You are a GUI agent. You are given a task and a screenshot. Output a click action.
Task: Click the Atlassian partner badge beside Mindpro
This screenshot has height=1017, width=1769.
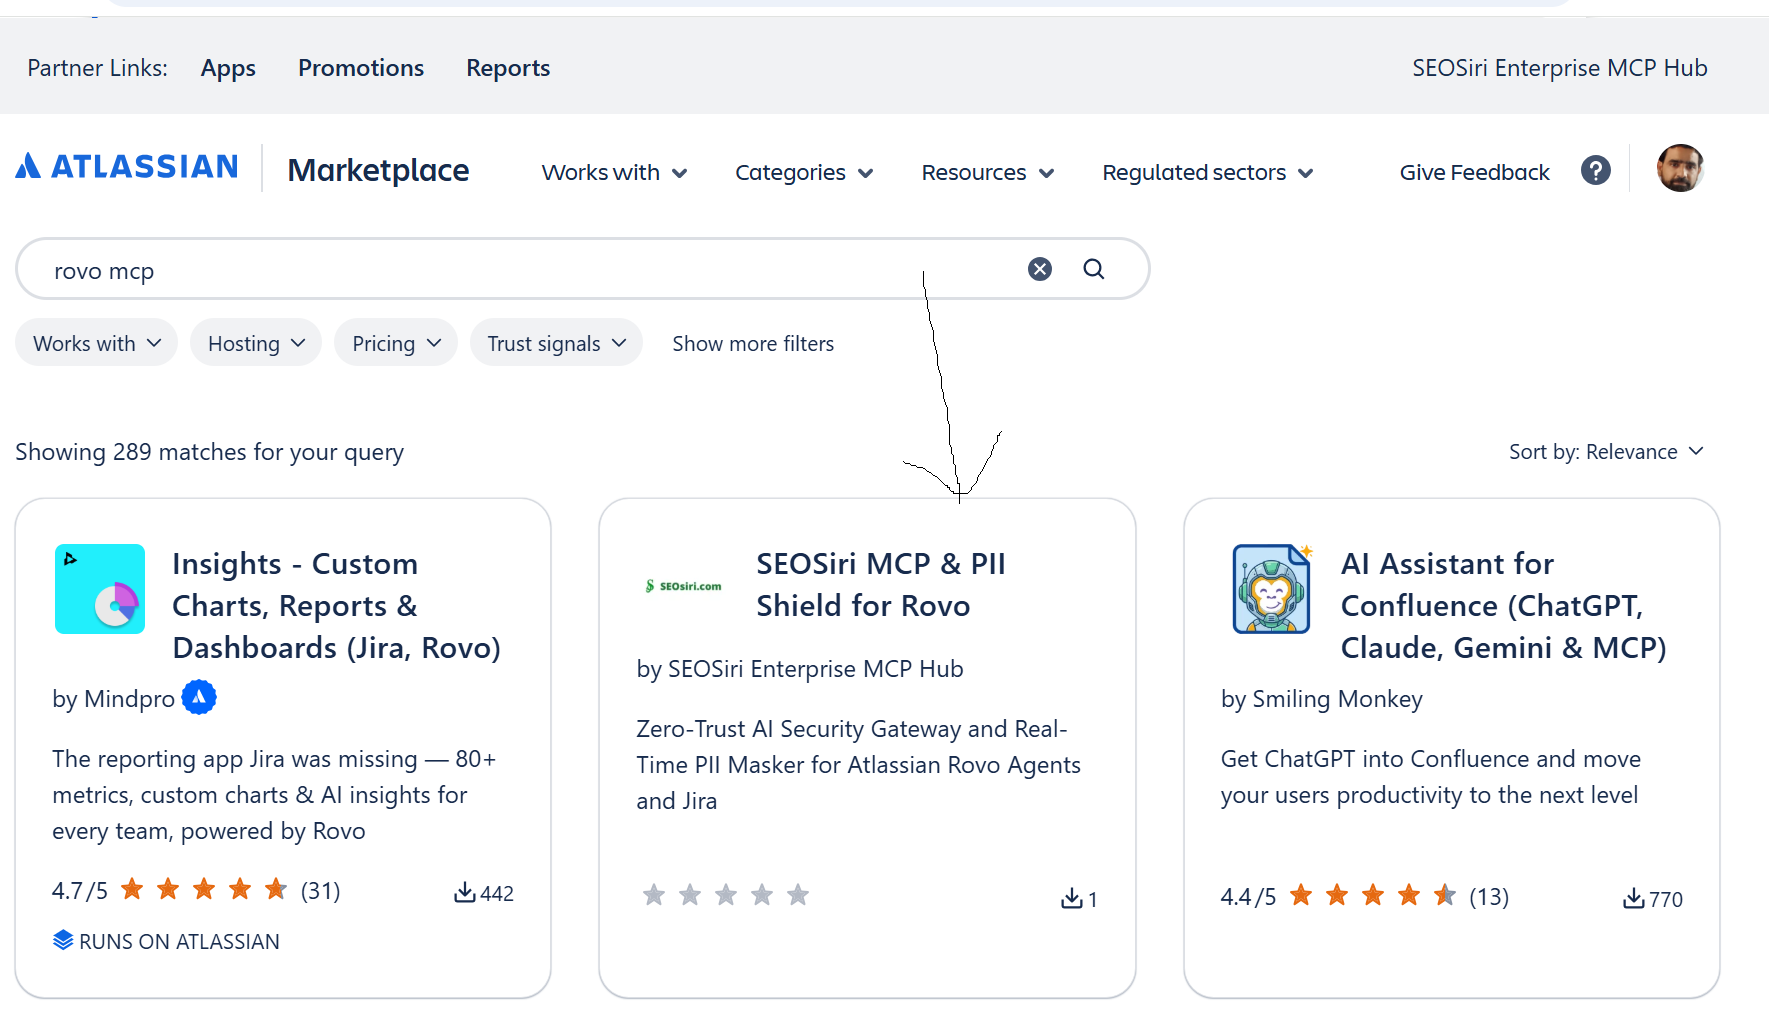[x=199, y=697]
